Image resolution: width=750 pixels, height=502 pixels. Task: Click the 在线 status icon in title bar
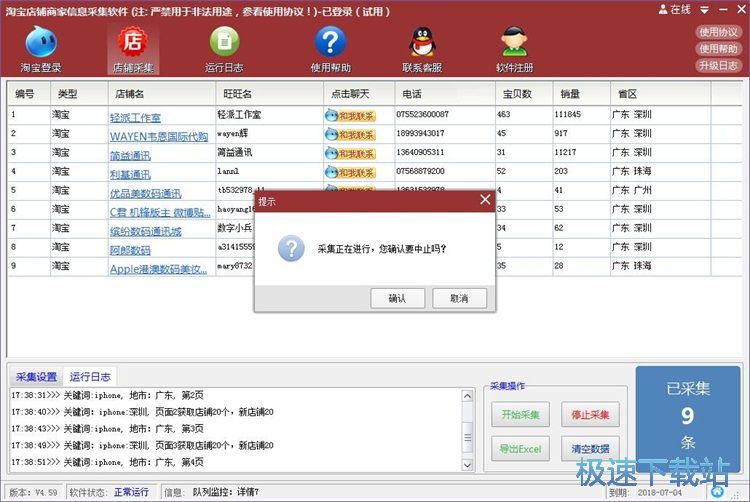click(x=674, y=10)
